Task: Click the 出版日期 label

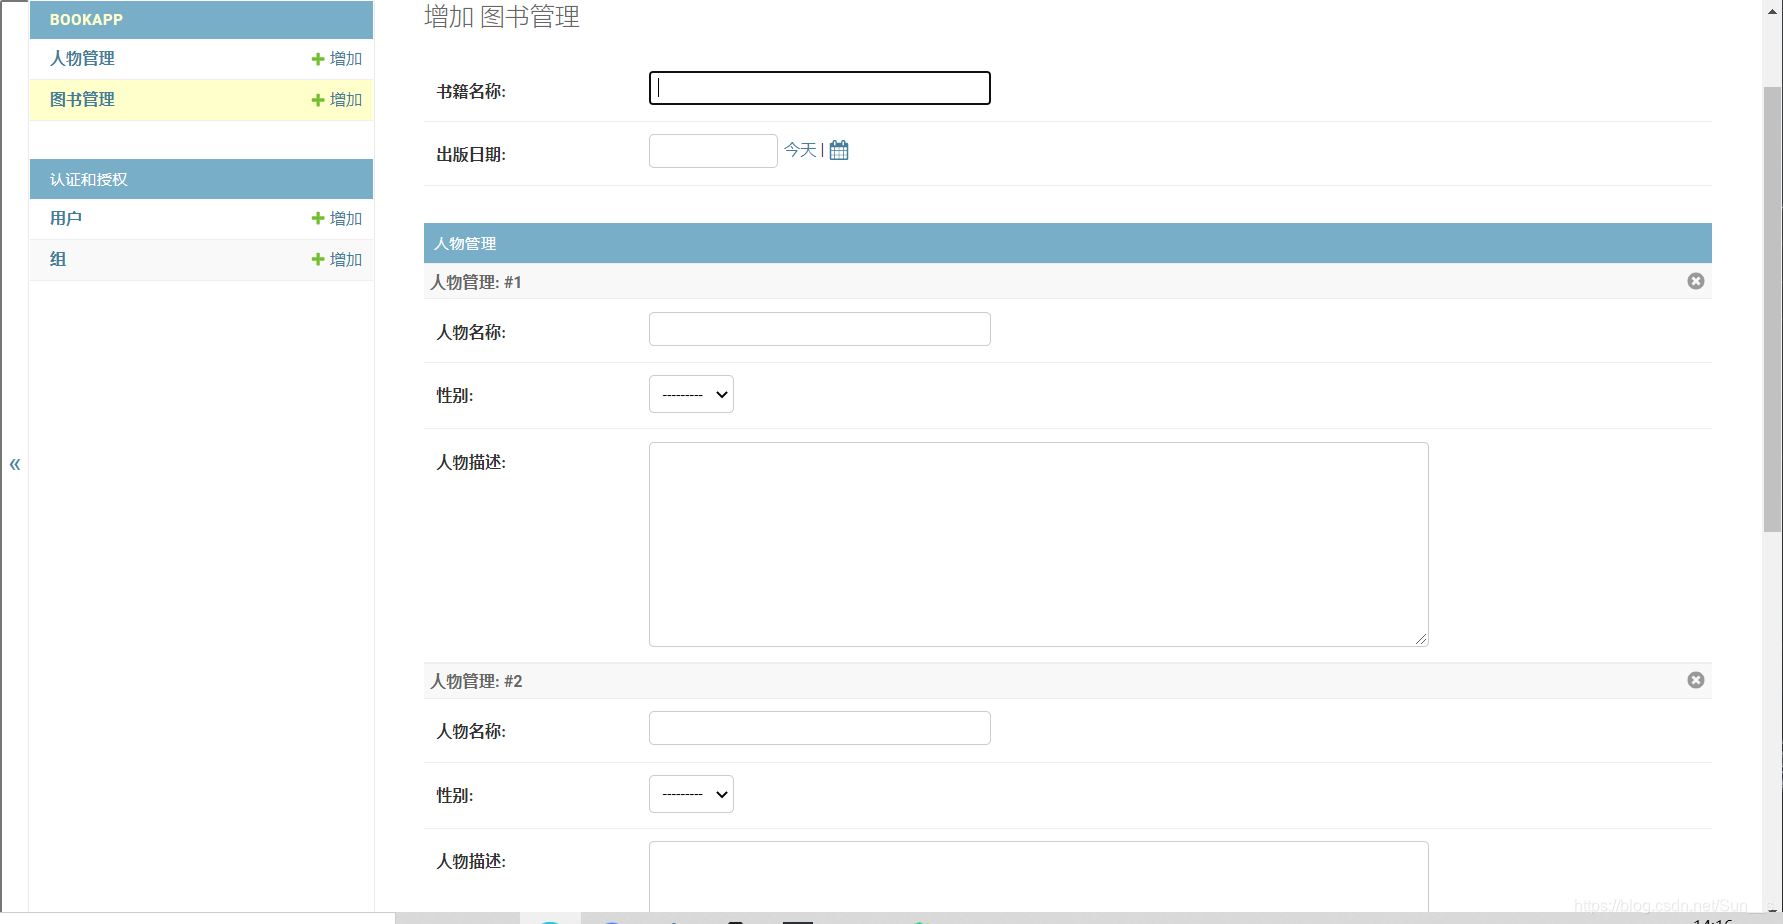Action: coord(471,155)
